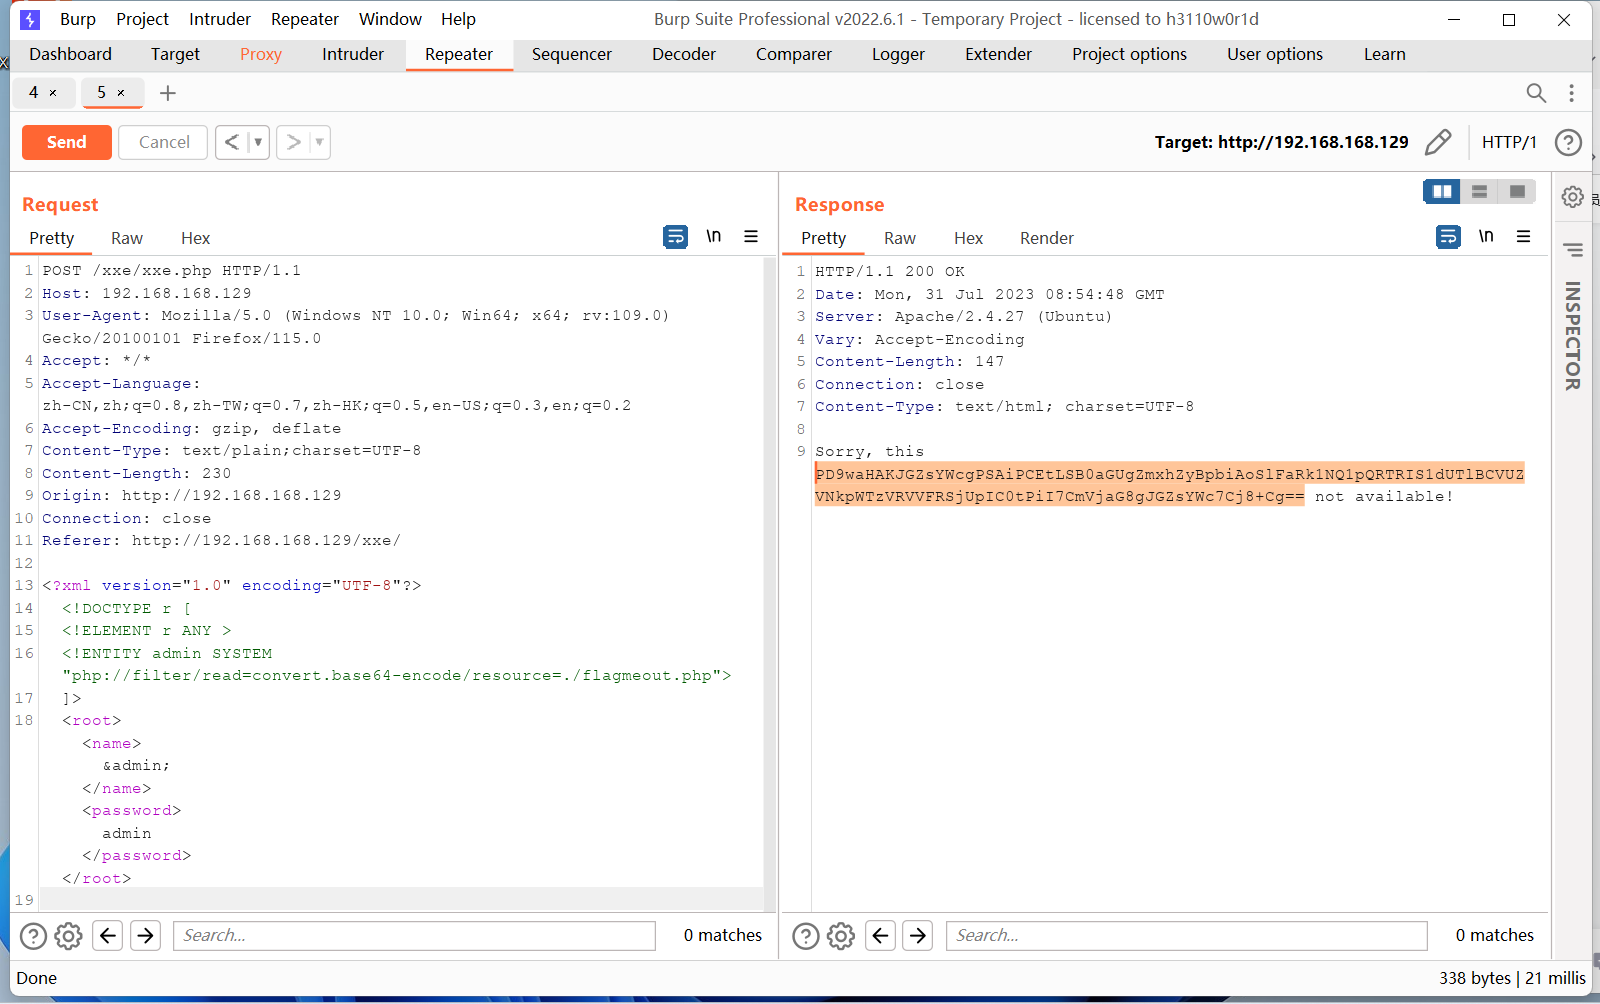Open the Help menu
The height and width of the screenshot is (1004, 1600).
458,19
